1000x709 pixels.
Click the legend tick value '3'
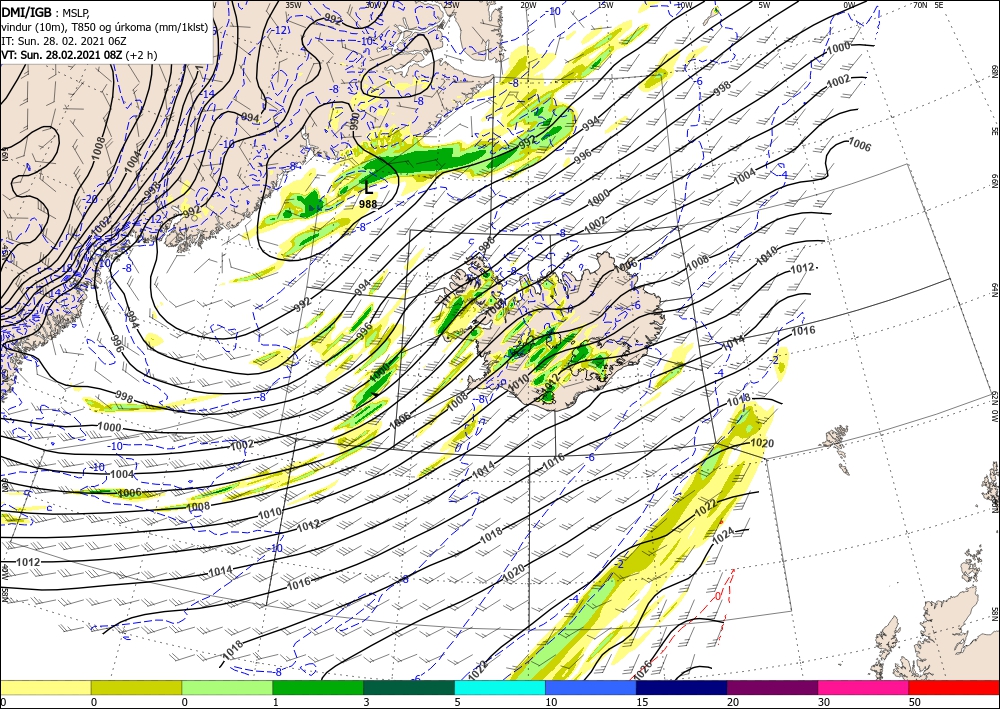point(366,702)
